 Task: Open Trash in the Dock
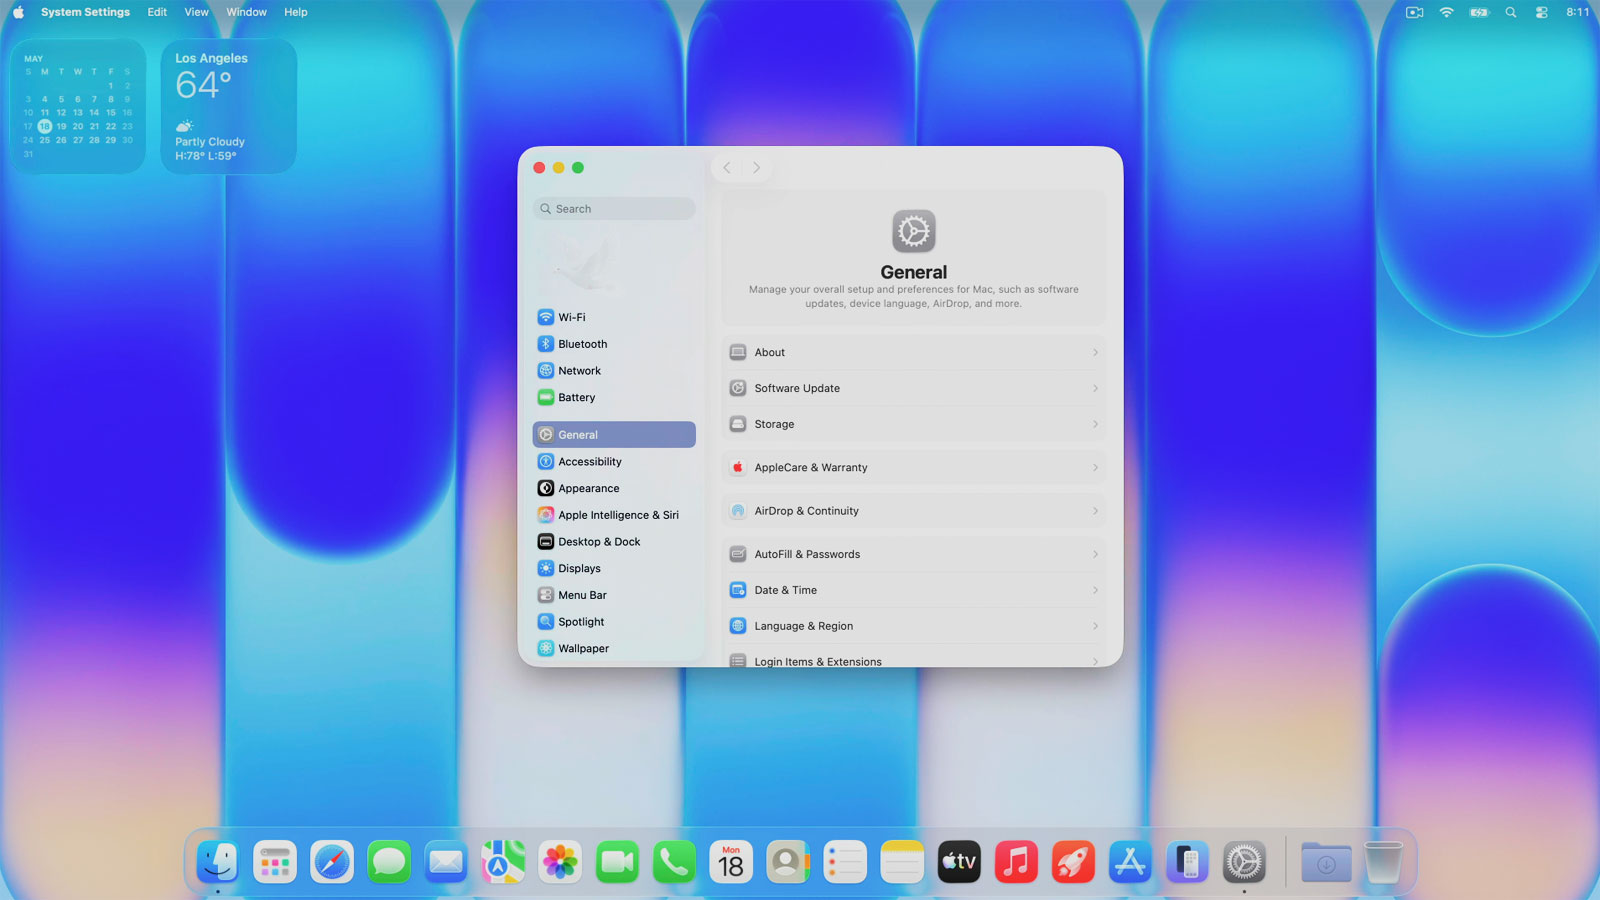pyautogui.click(x=1383, y=862)
